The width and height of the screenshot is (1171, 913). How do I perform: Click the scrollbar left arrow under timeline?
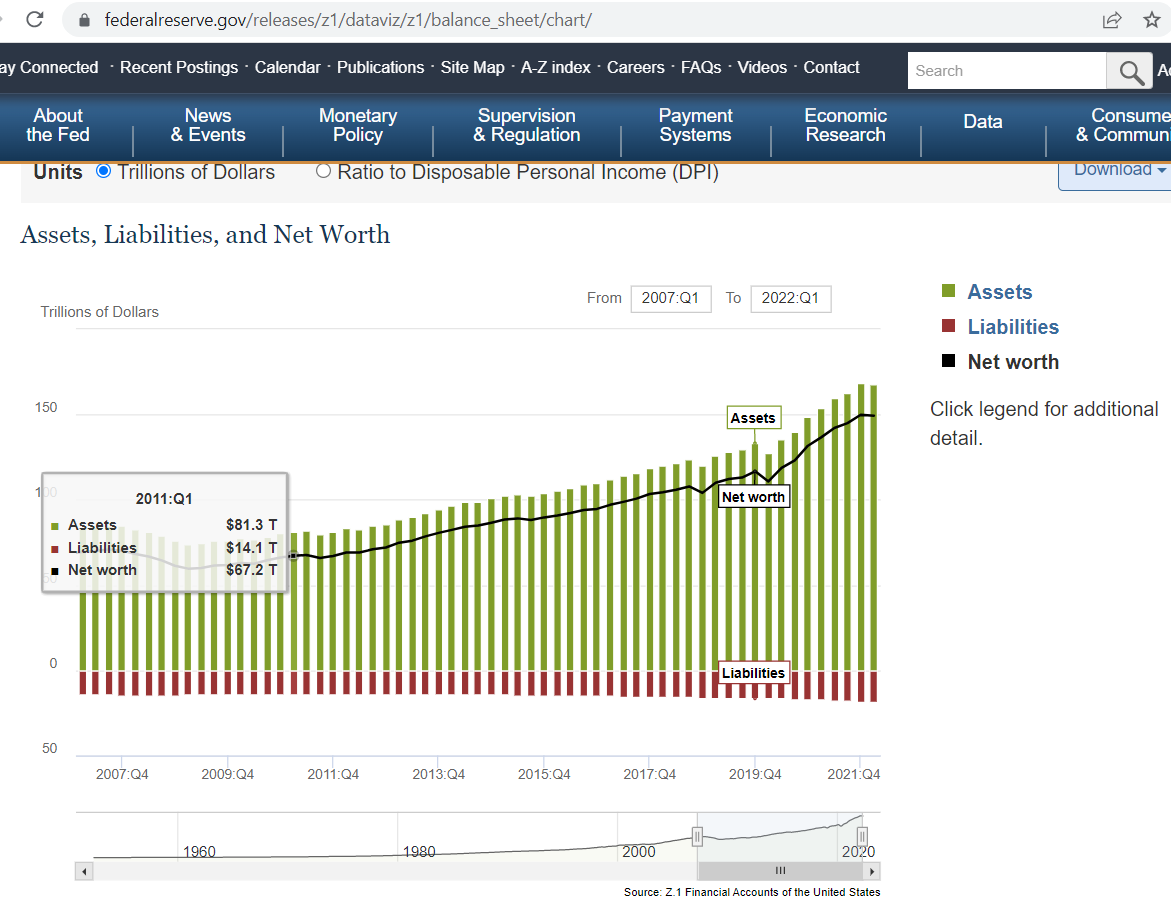(x=85, y=871)
